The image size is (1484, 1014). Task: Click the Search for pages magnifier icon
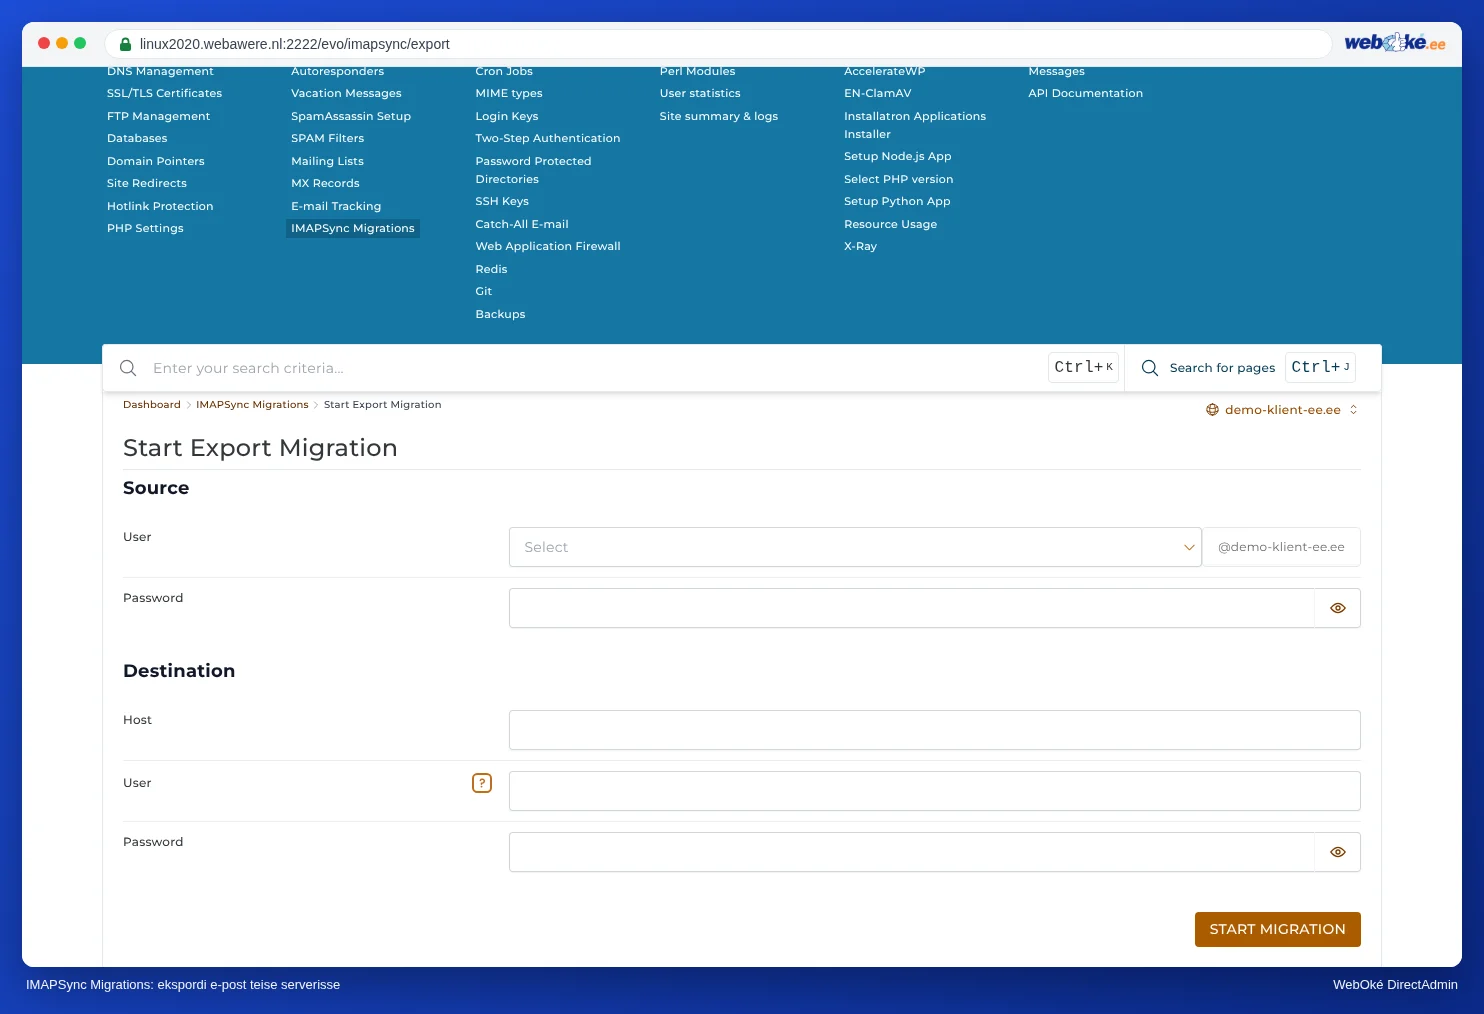(x=1150, y=368)
